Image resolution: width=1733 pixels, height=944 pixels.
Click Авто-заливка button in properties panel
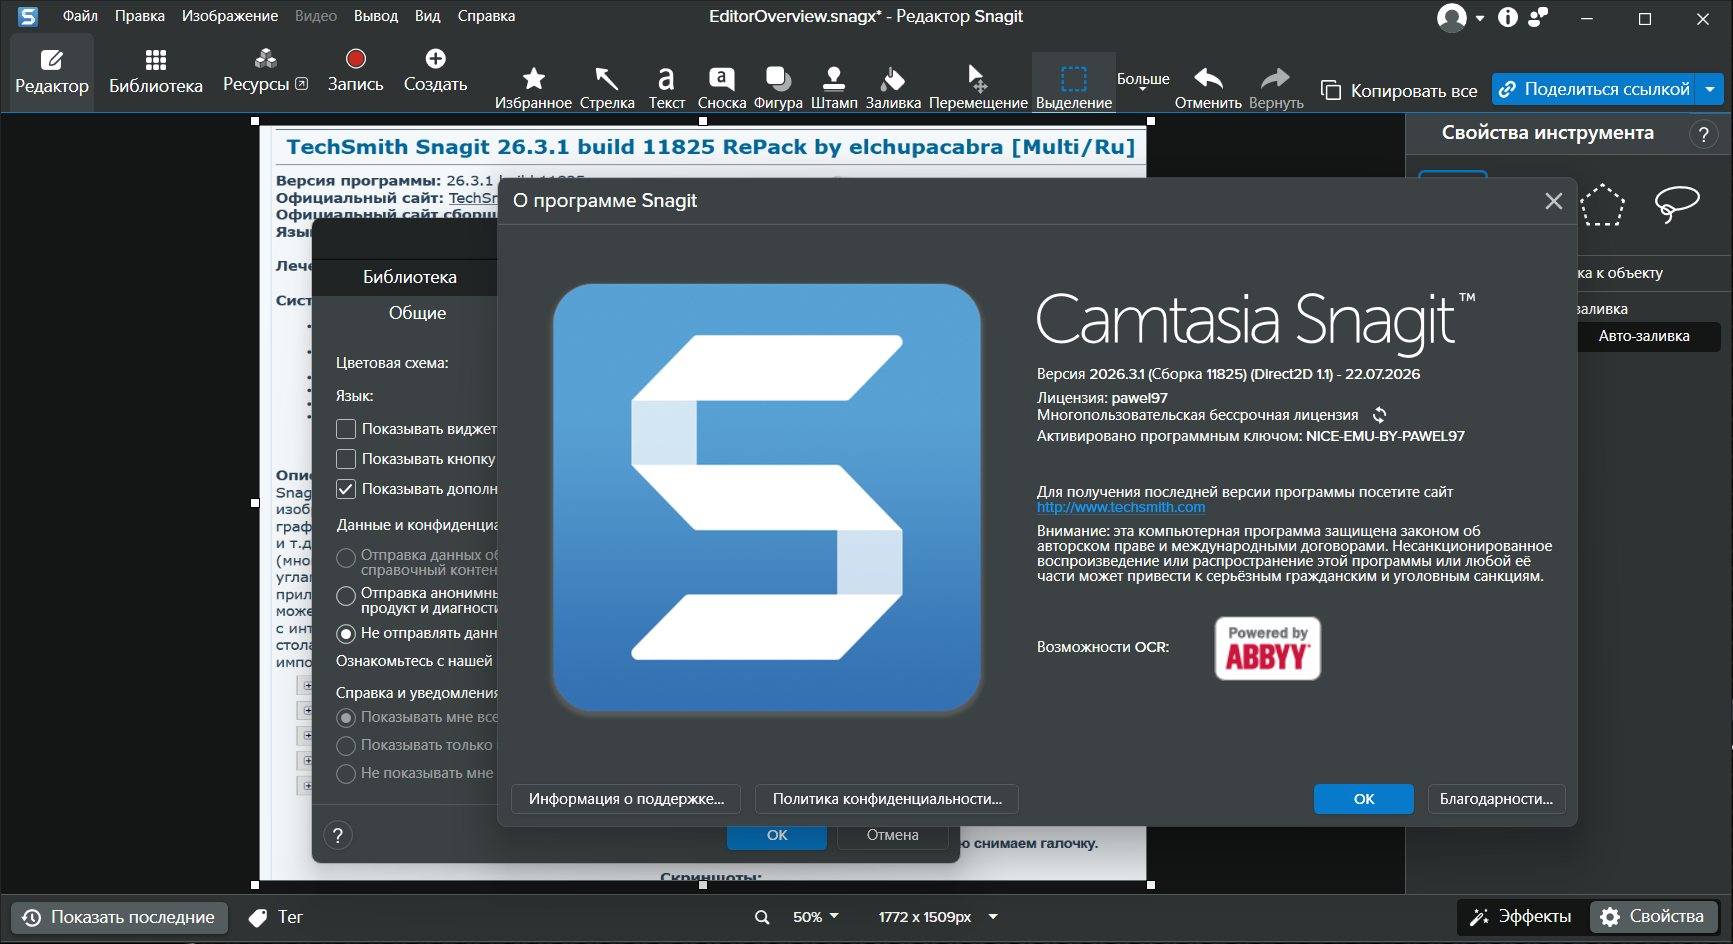tap(1644, 336)
